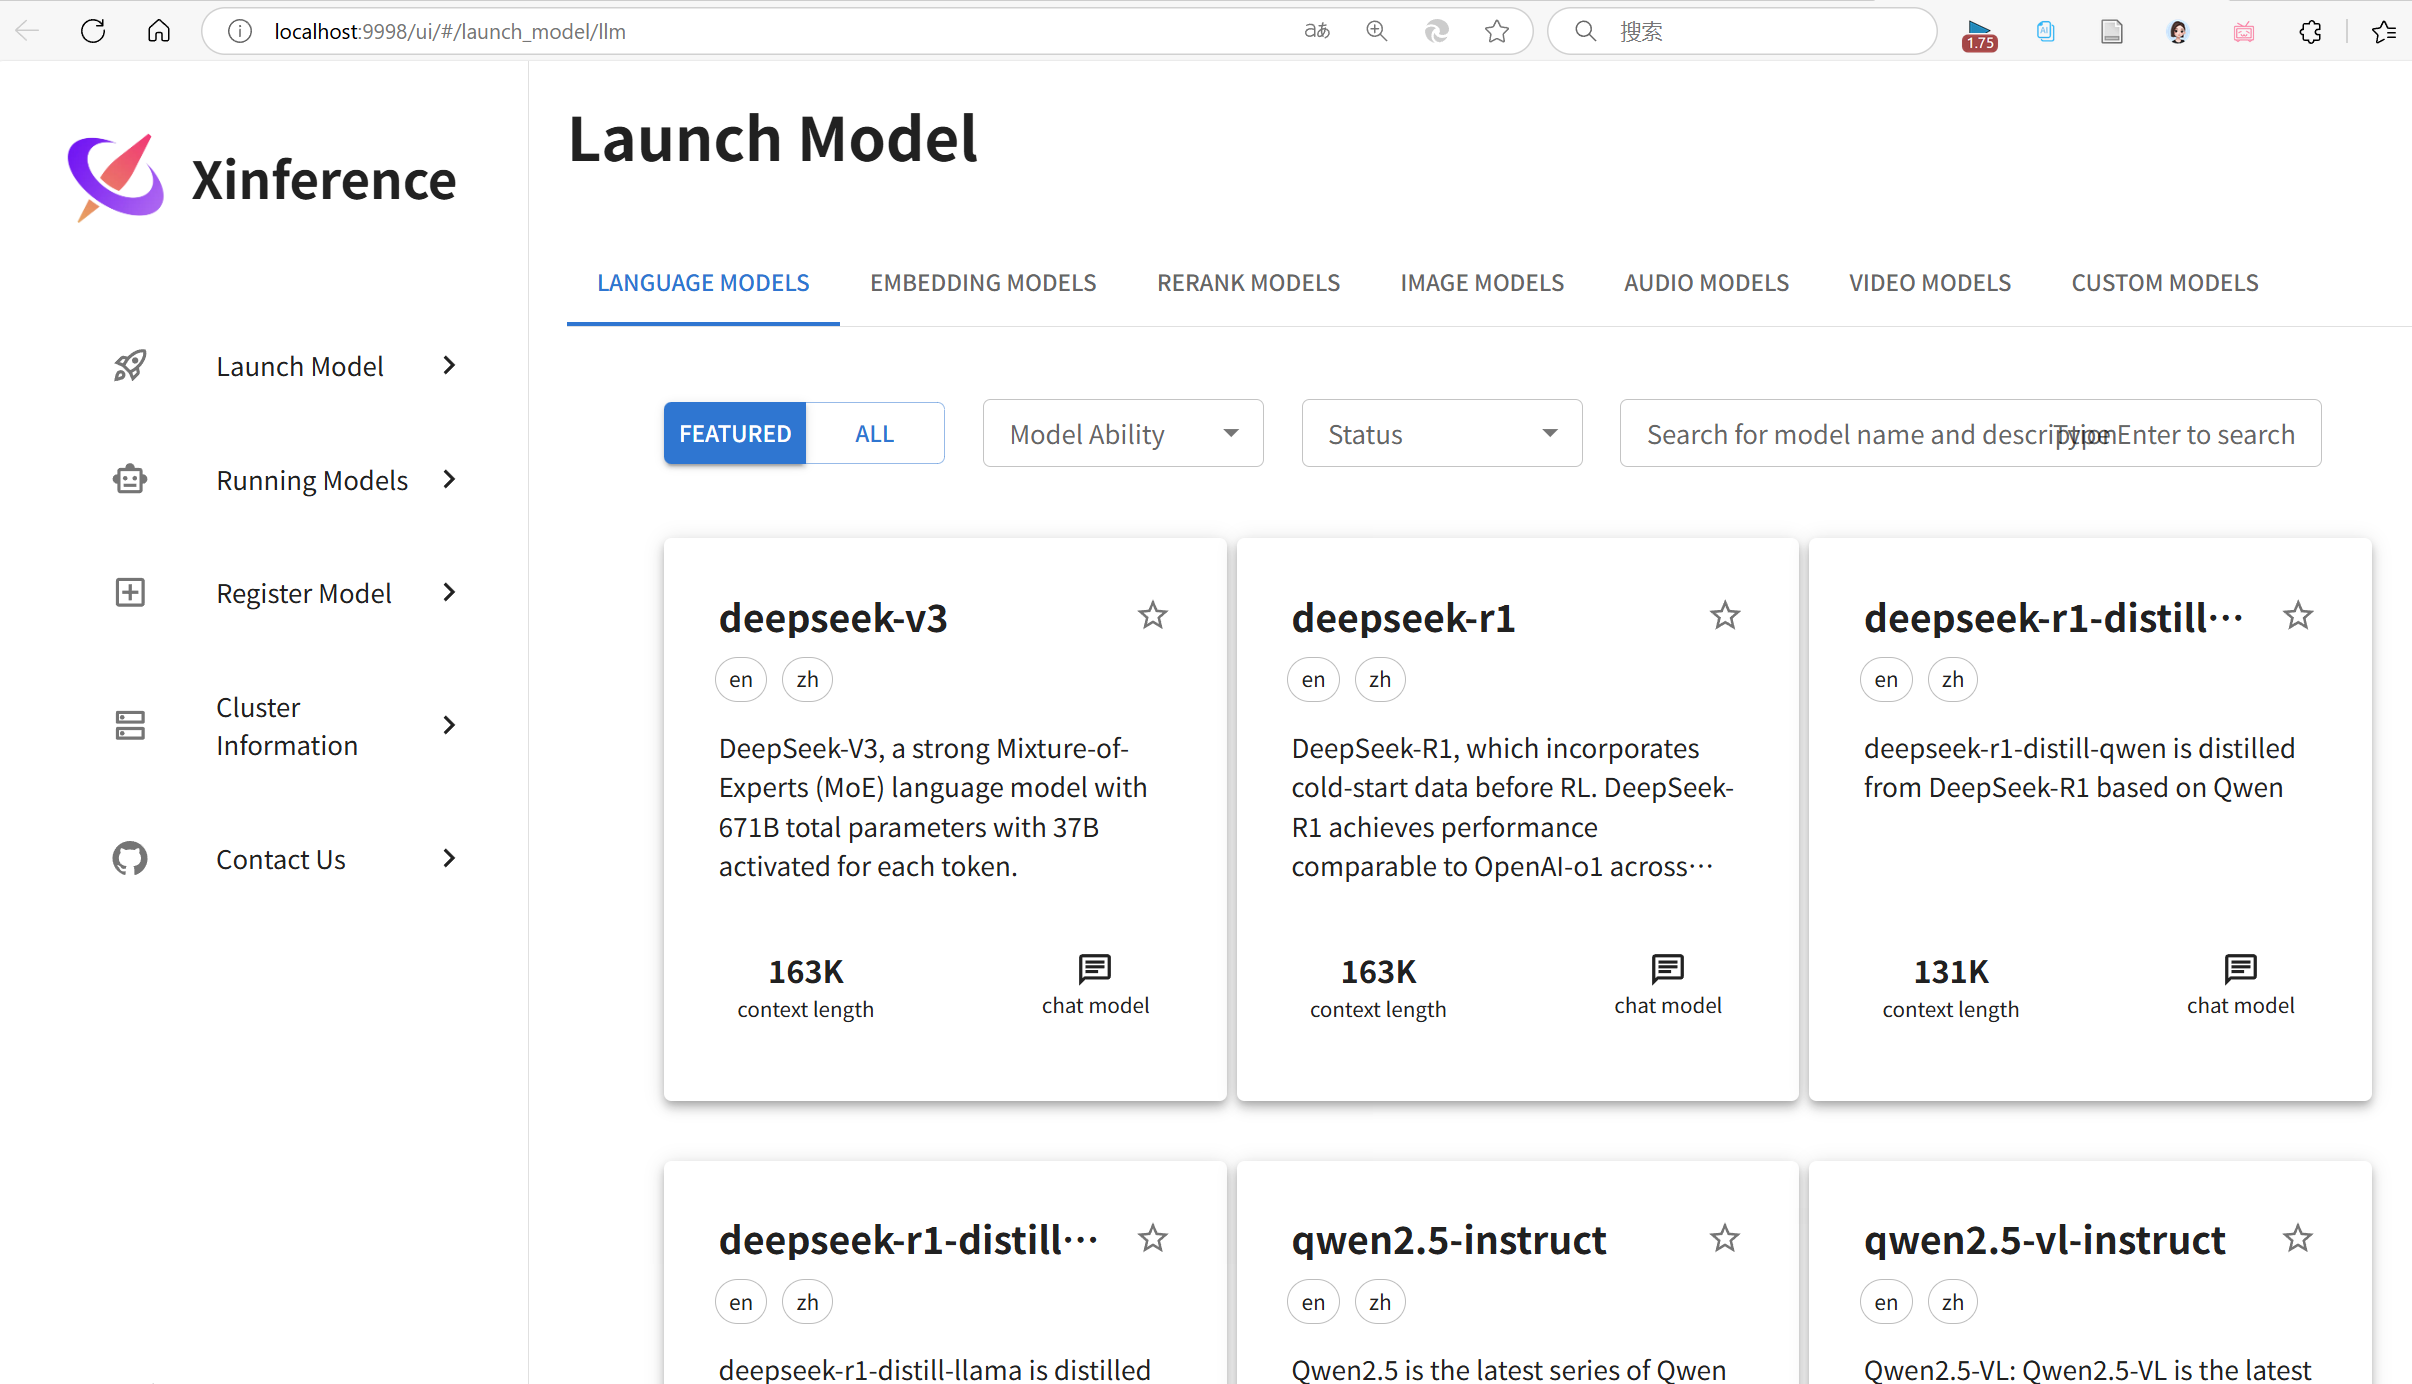Switch to the Embedding Models tab
The width and height of the screenshot is (2412, 1384).
[982, 283]
